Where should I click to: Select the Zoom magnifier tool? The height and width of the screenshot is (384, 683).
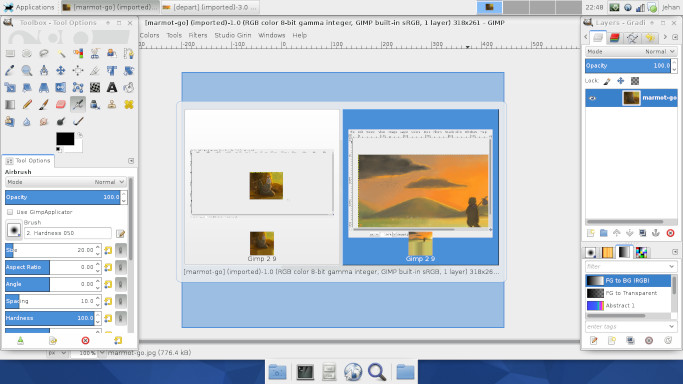pos(27,71)
